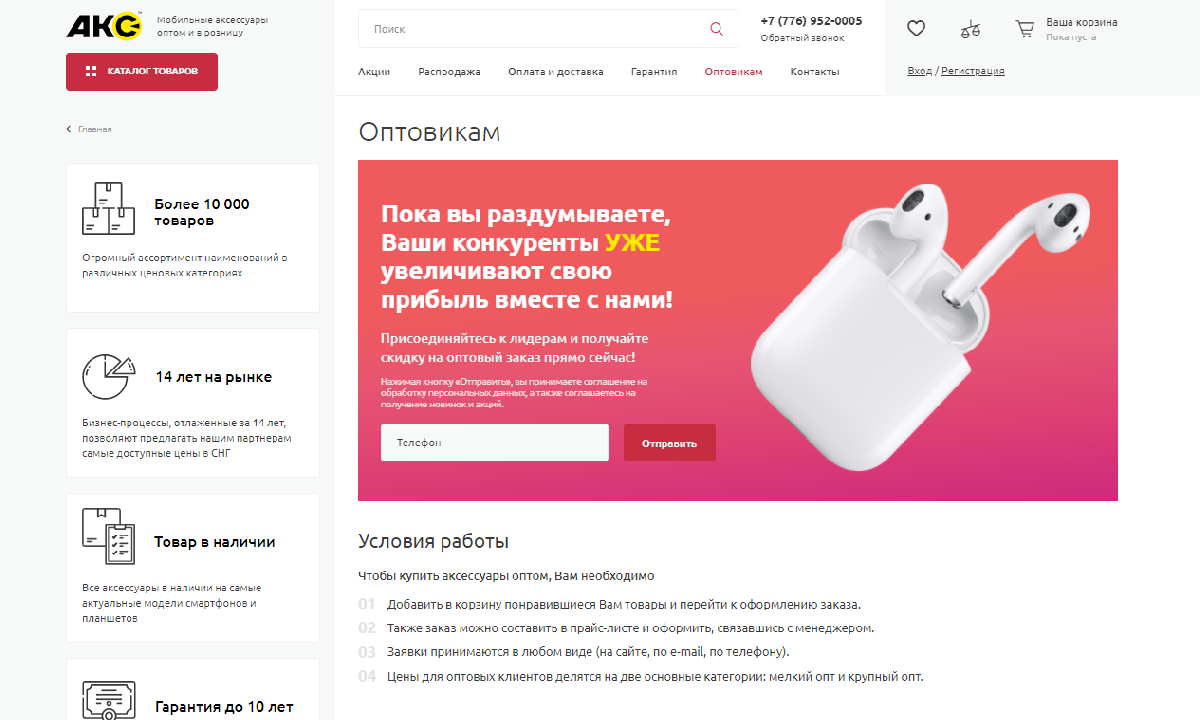
Task: Click the clipboard icon beside 'Товар в наличии'
Action: (x=108, y=536)
